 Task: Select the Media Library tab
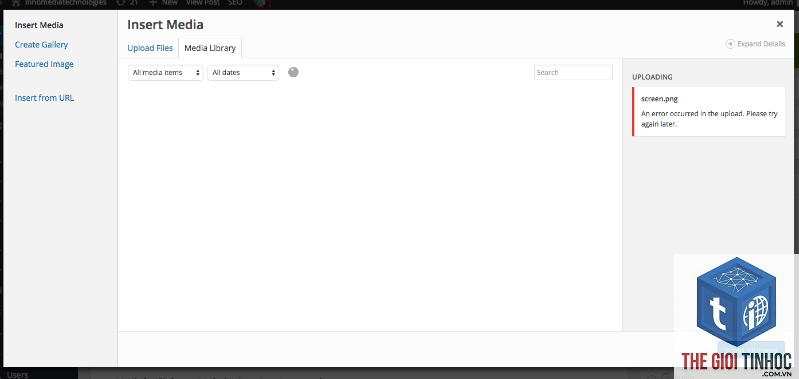coord(210,48)
